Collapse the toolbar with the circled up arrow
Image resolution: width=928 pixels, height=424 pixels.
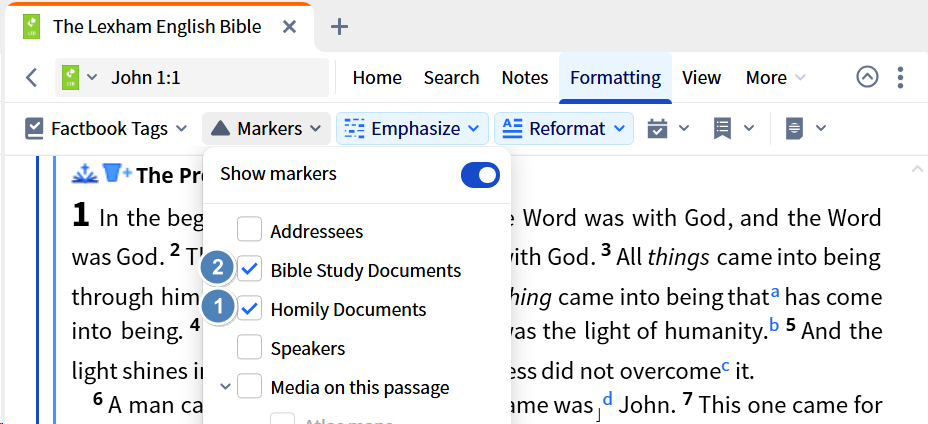pos(867,77)
